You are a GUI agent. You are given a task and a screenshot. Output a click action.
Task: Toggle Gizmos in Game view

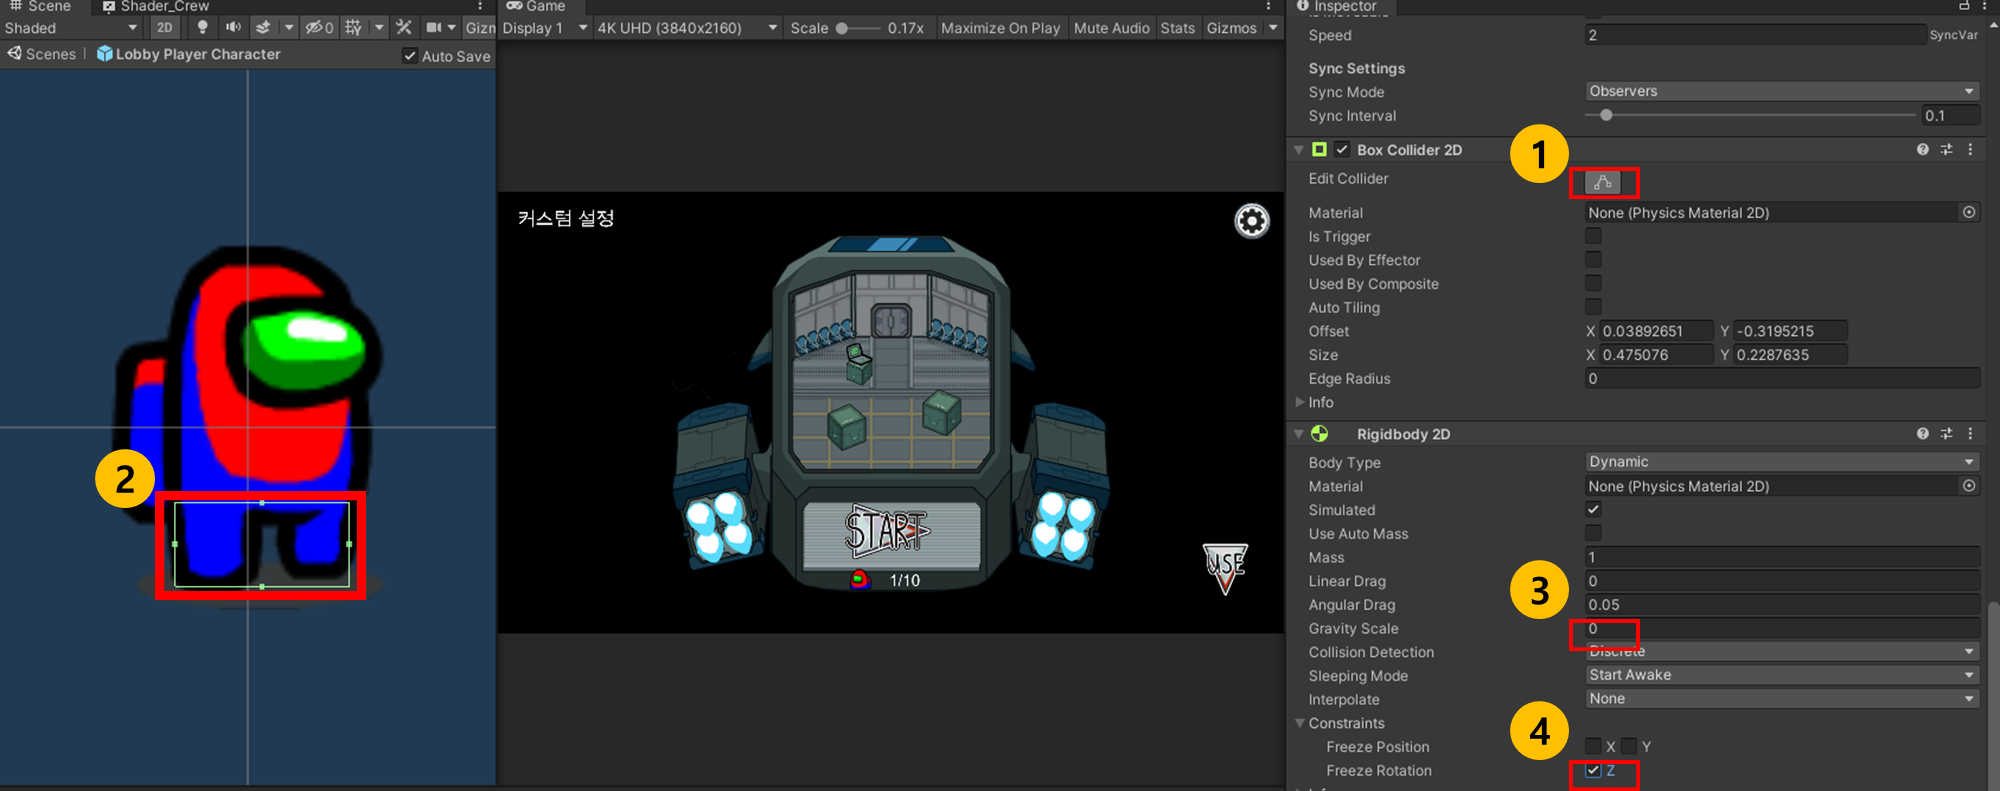point(1231,28)
